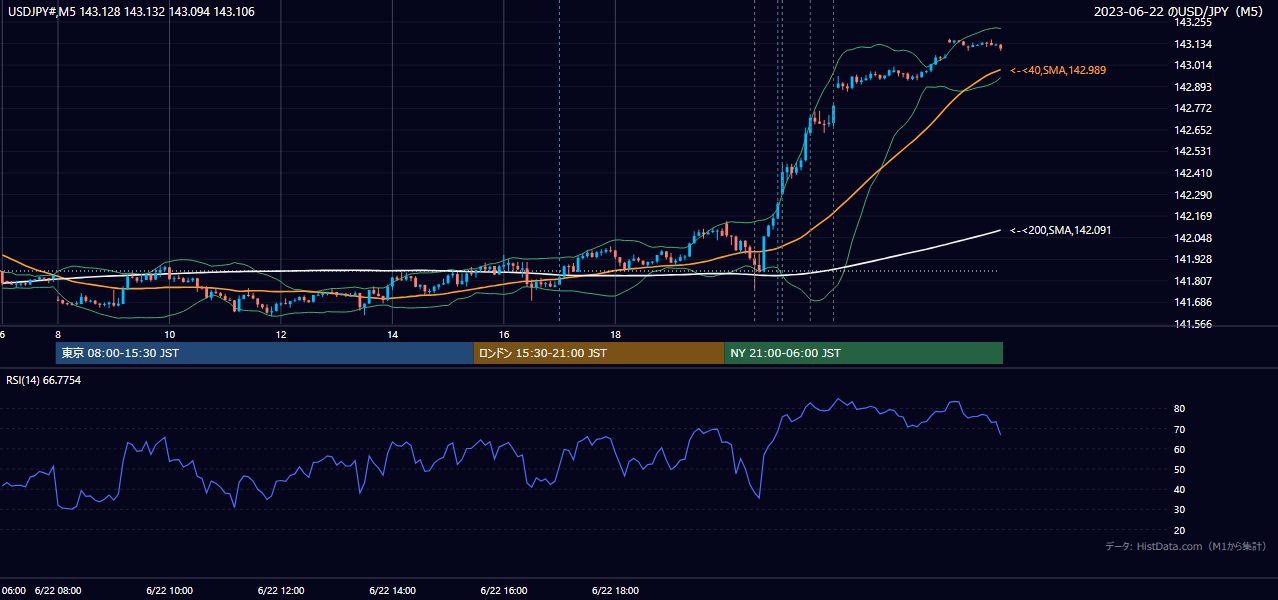This screenshot has width=1278, height=600.
Task: Click price axis value 142.893
Action: [1193, 87]
